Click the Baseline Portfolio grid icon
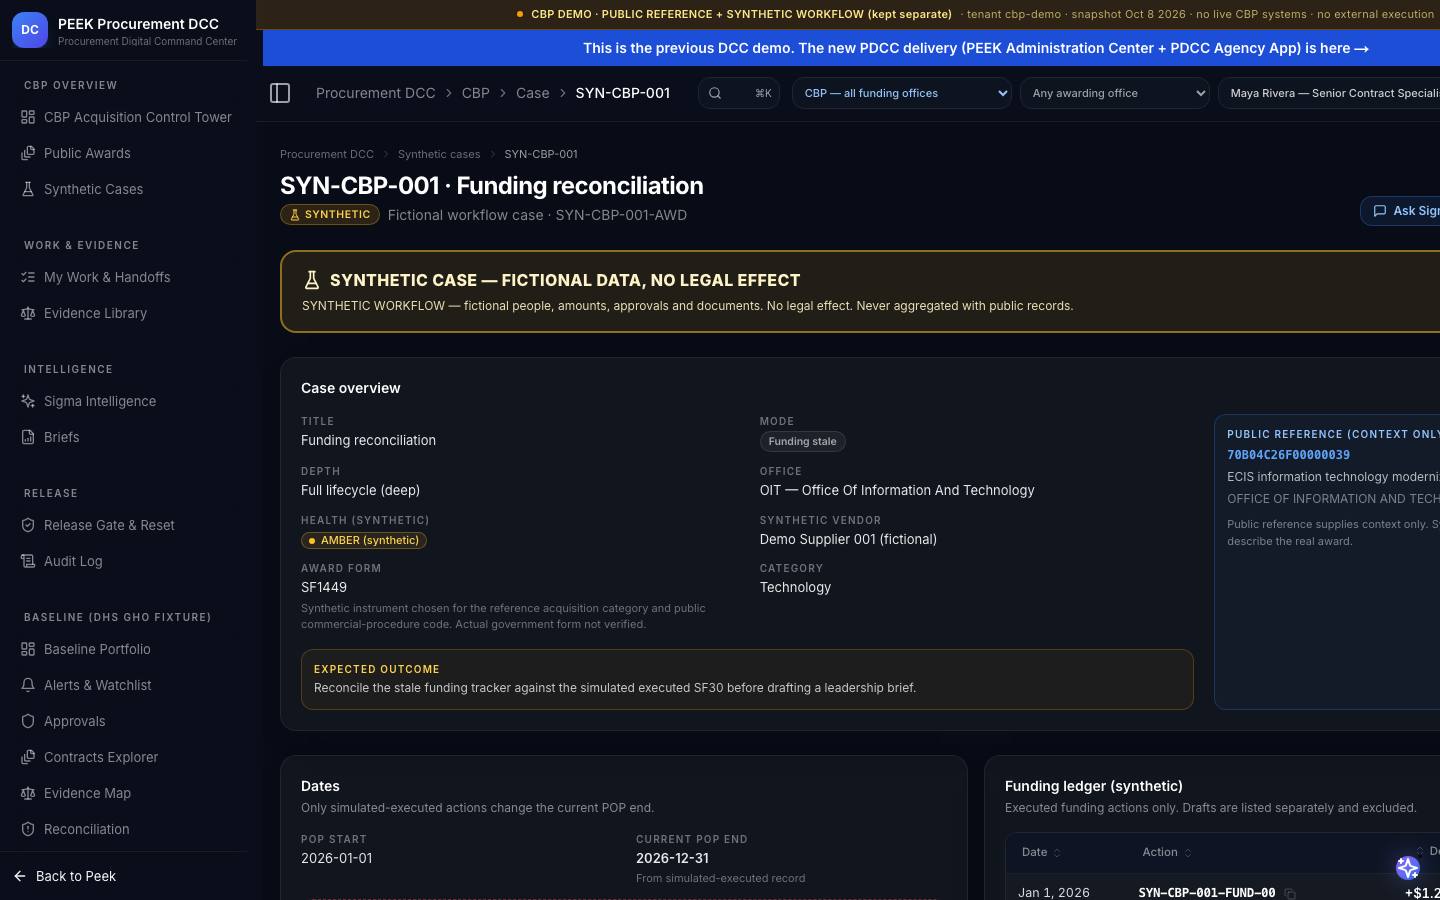 [28, 649]
